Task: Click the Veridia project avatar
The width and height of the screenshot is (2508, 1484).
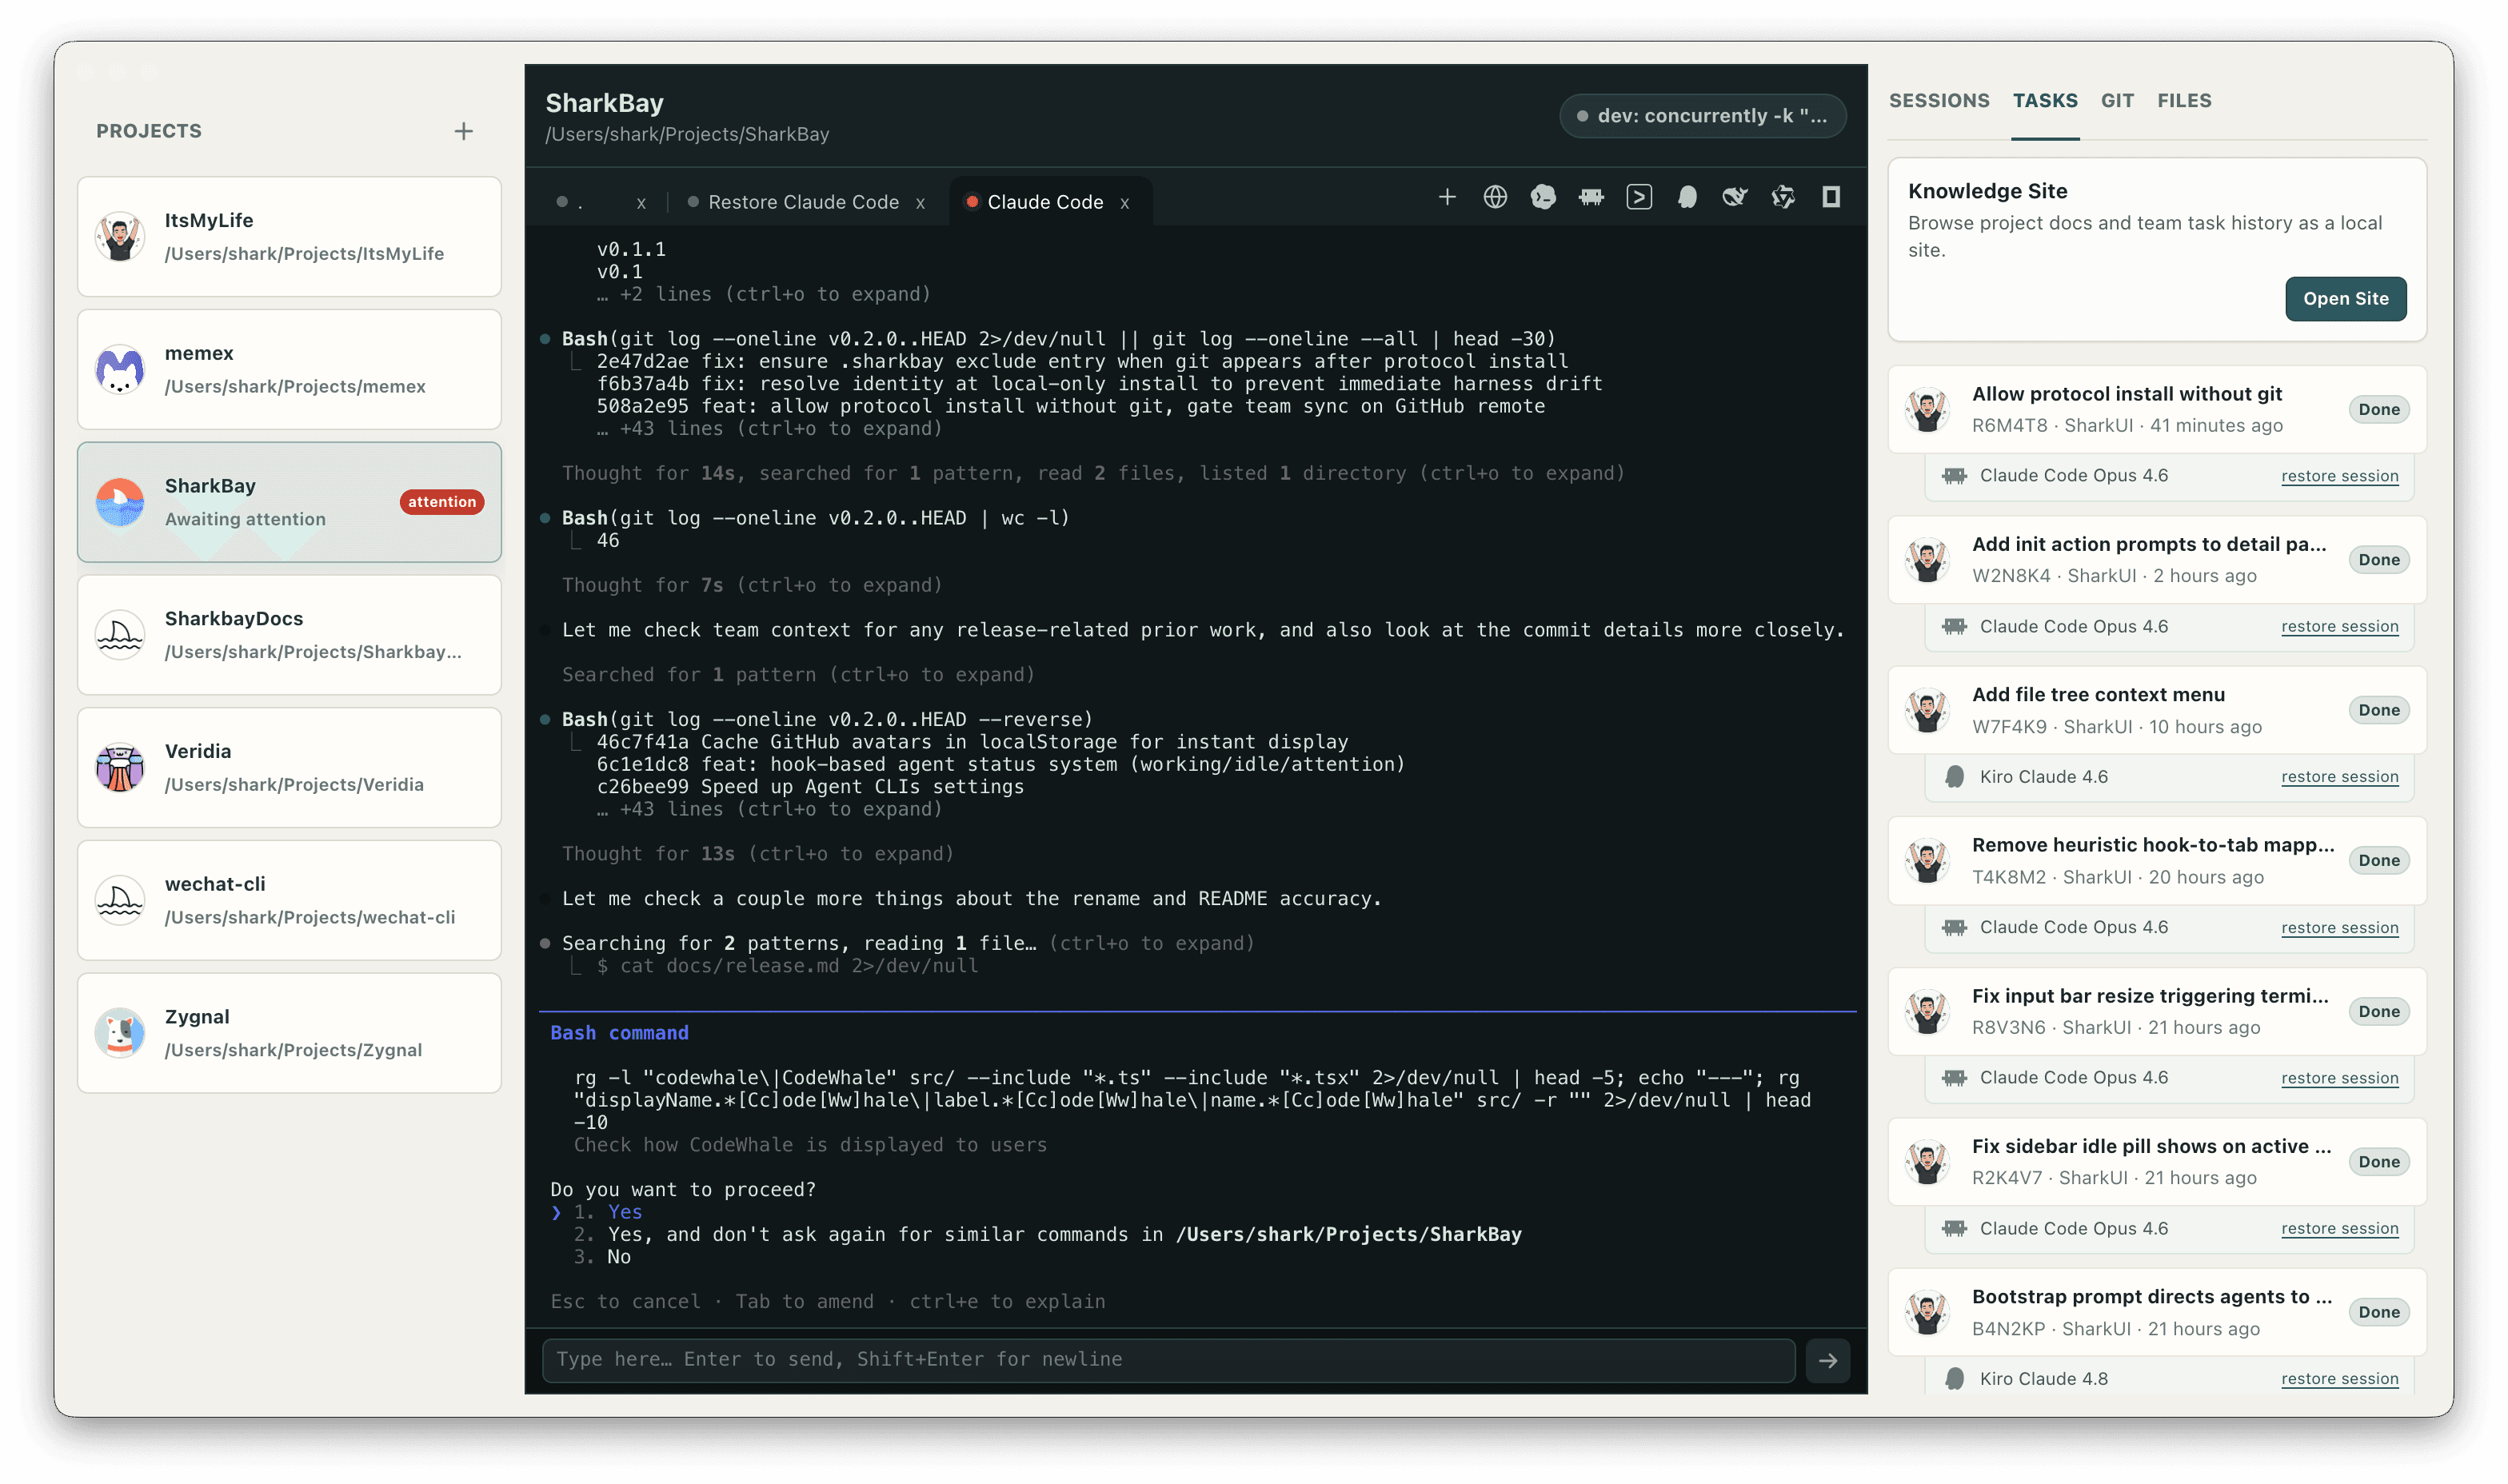Action: 120,768
